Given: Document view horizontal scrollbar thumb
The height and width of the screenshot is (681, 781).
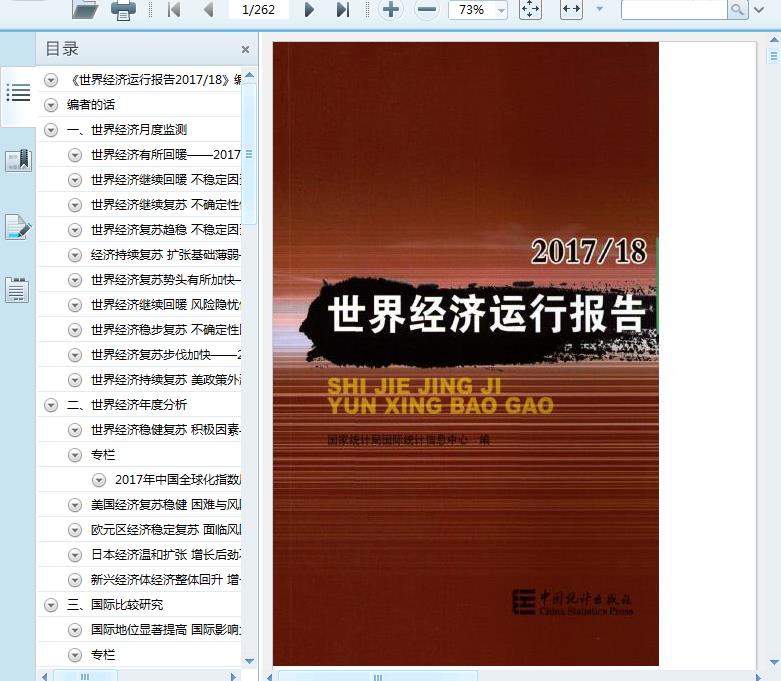Looking at the screenshot, I should point(378,677).
